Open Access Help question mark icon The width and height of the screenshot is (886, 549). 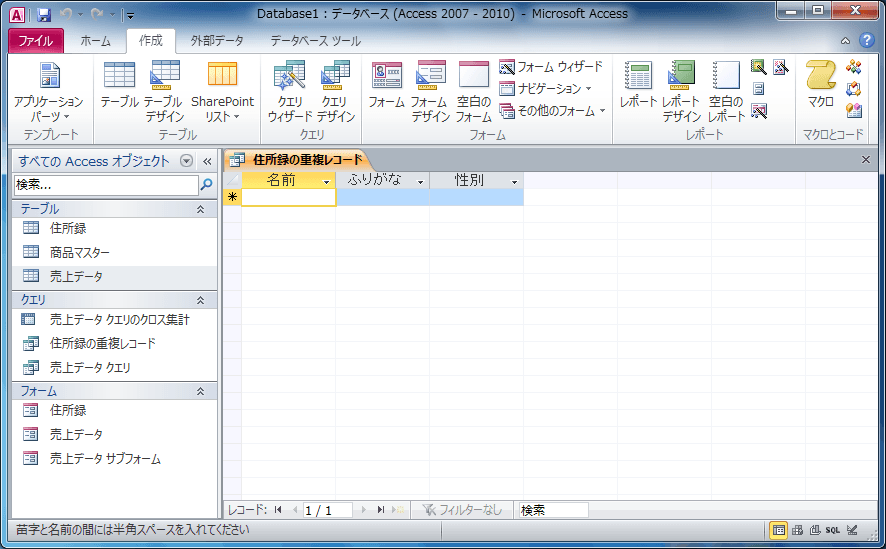(x=866, y=40)
